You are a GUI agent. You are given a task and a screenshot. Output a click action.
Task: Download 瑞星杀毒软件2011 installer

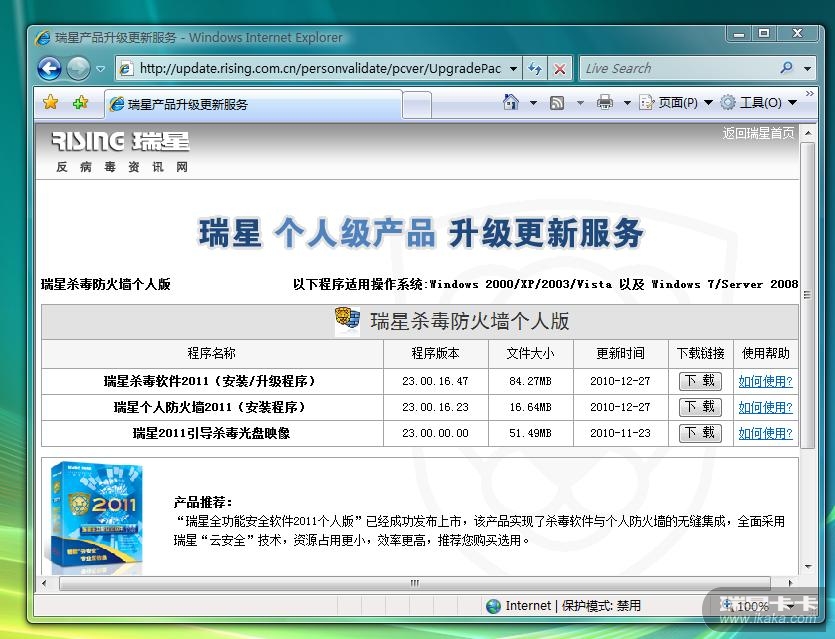pyautogui.click(x=700, y=381)
